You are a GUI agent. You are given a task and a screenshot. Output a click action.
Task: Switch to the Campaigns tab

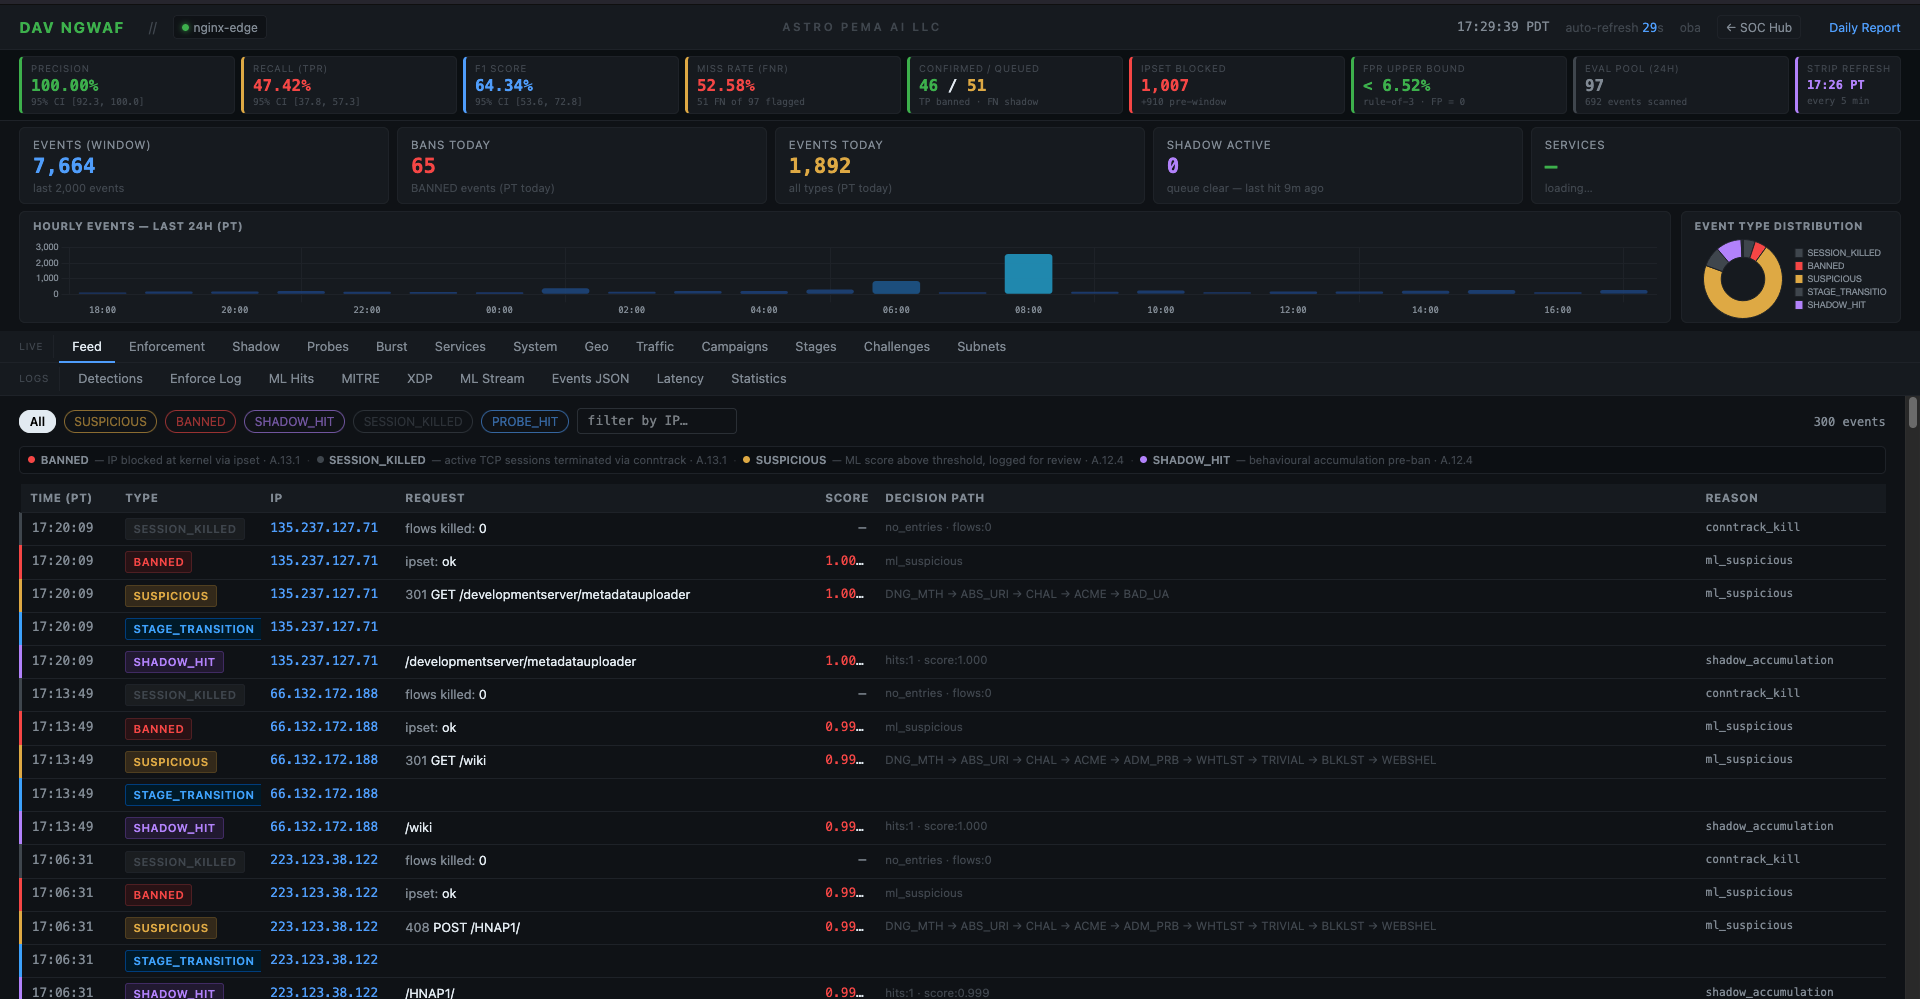pos(735,347)
